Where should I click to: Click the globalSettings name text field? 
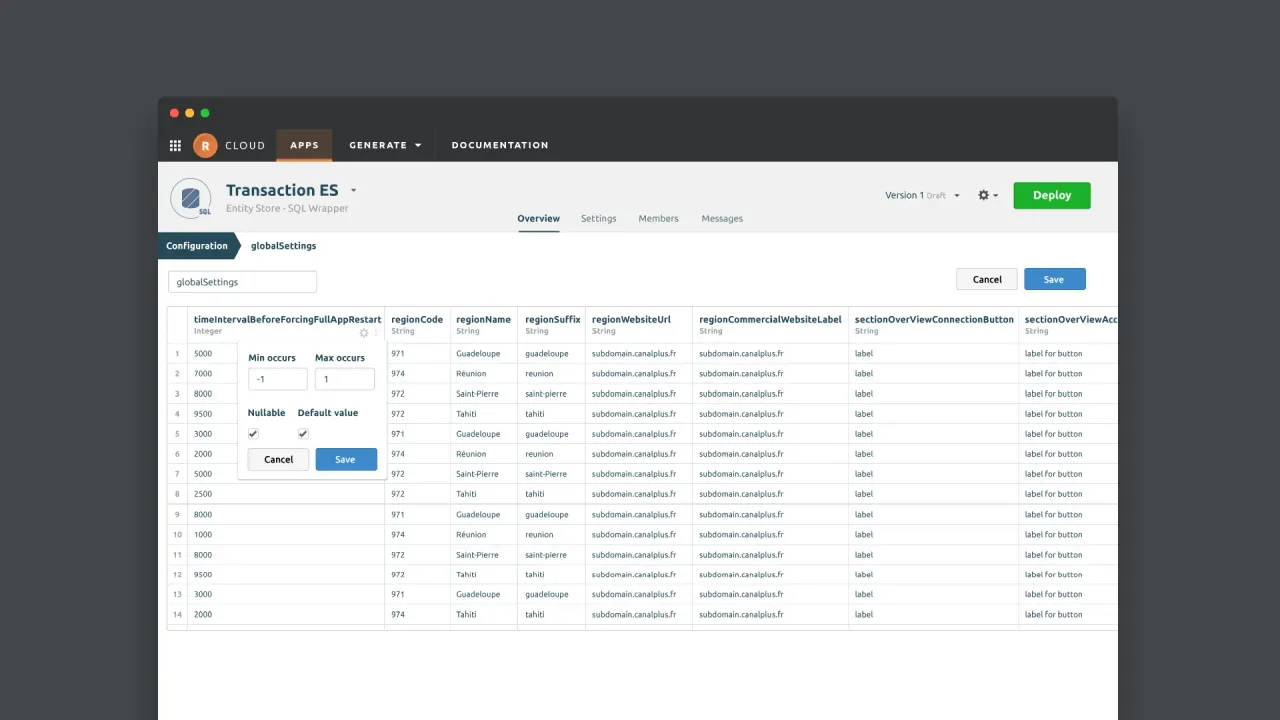(242, 282)
